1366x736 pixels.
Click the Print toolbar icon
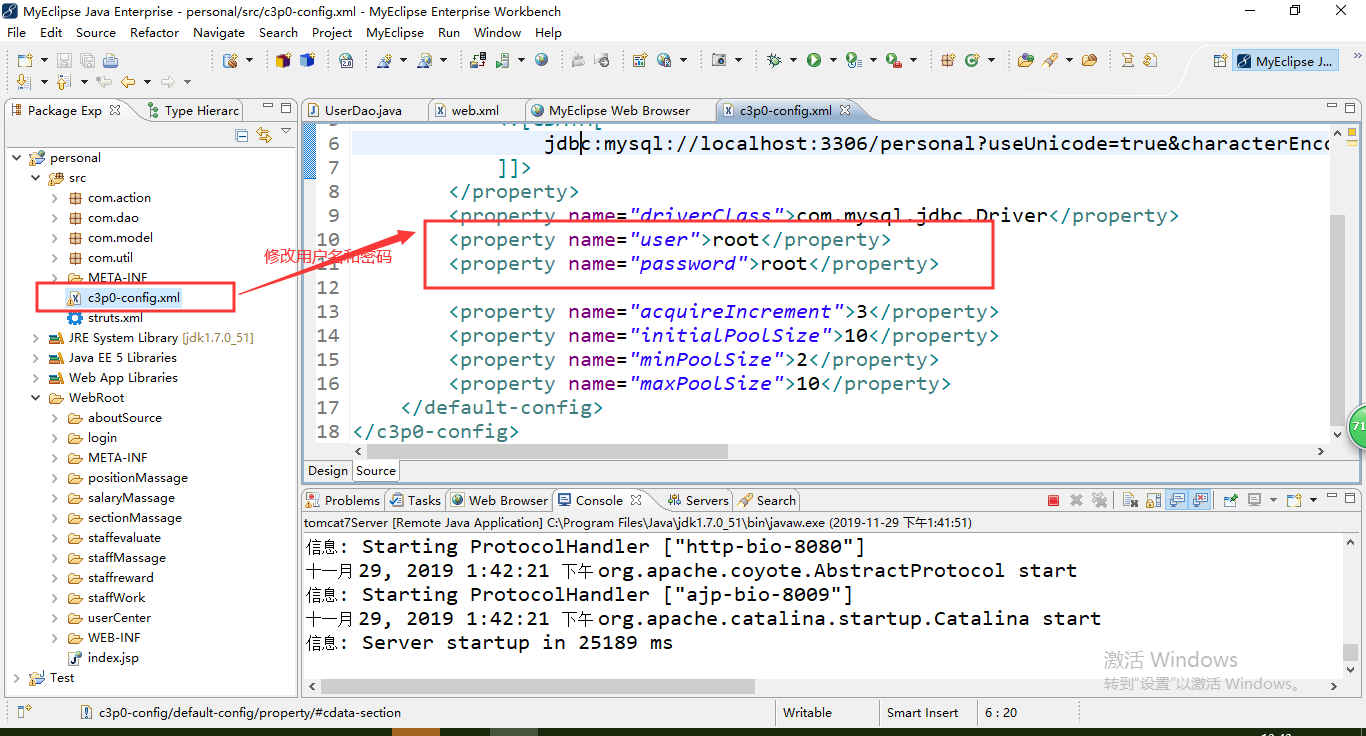(110, 60)
